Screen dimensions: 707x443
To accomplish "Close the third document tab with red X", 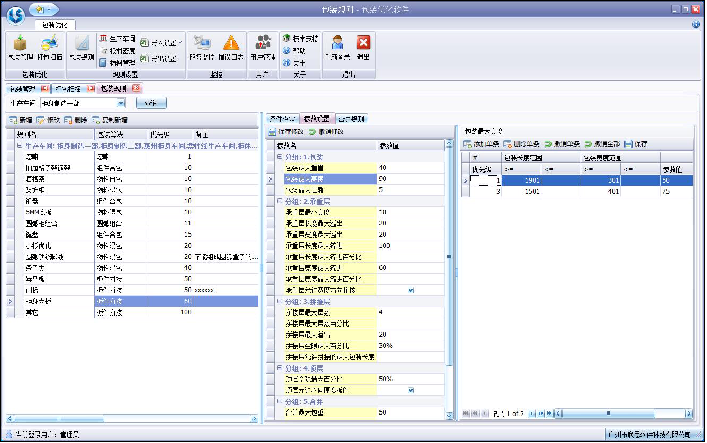I will 136,88.
